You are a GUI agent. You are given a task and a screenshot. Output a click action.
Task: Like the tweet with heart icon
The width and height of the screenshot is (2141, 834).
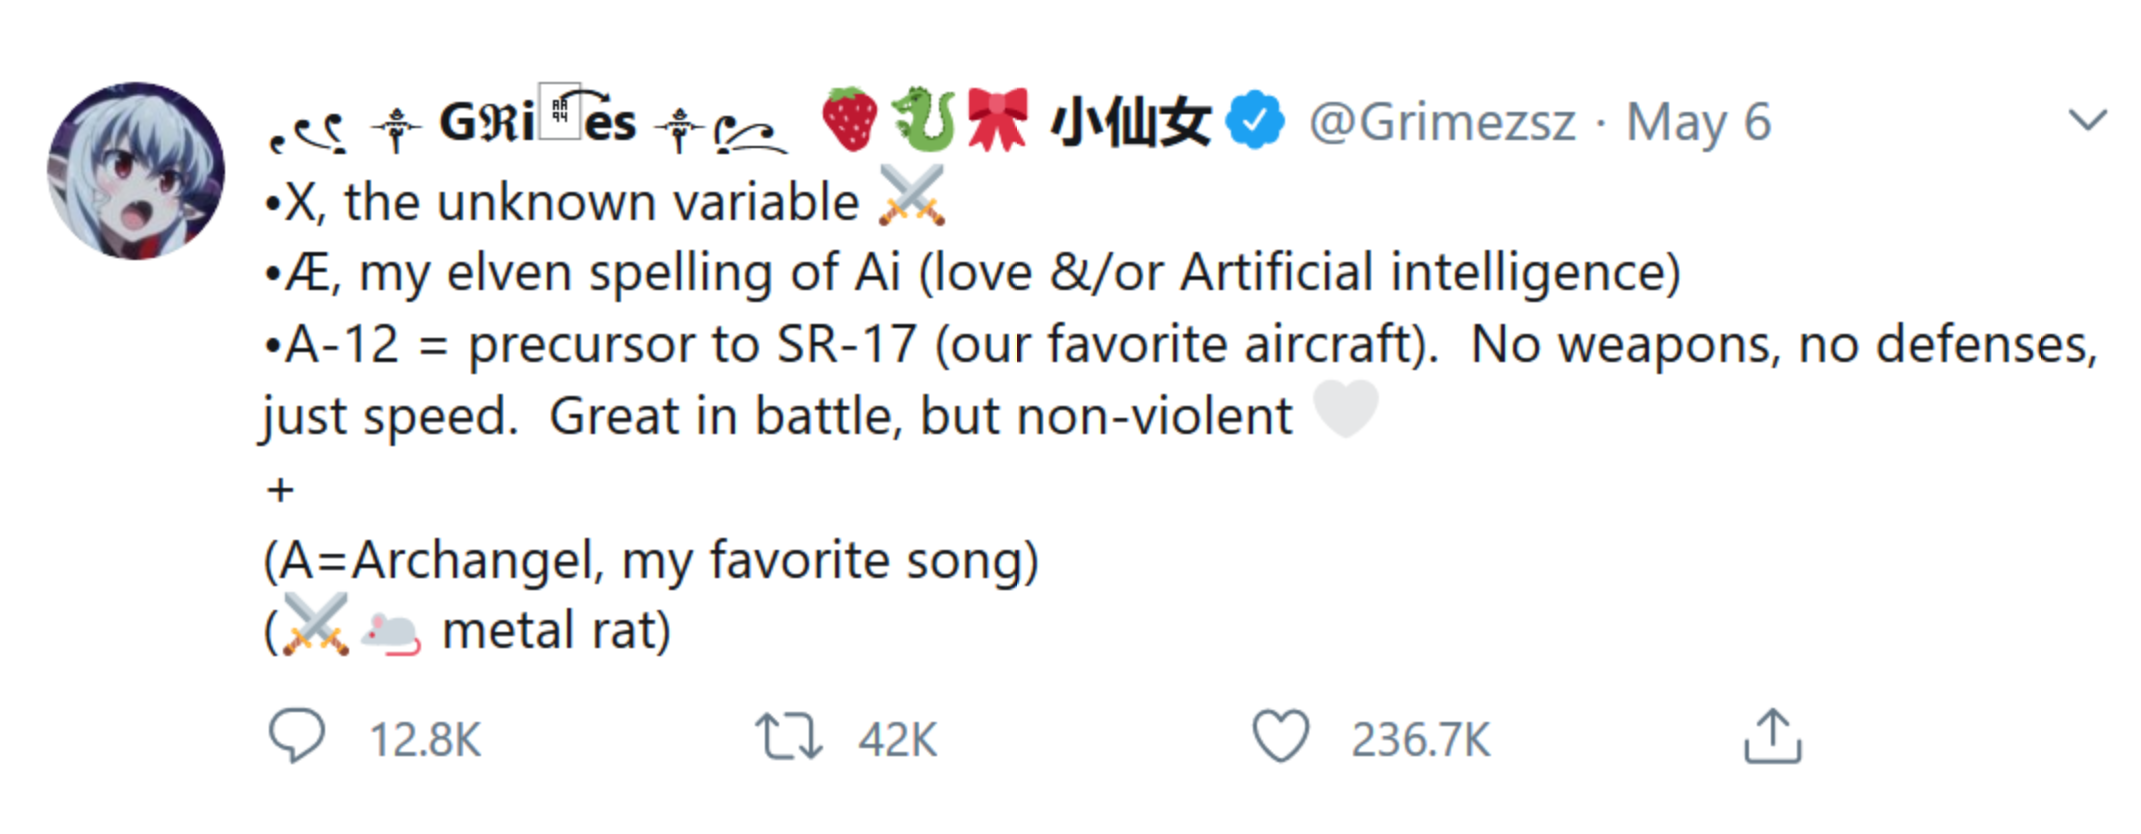tap(1280, 737)
